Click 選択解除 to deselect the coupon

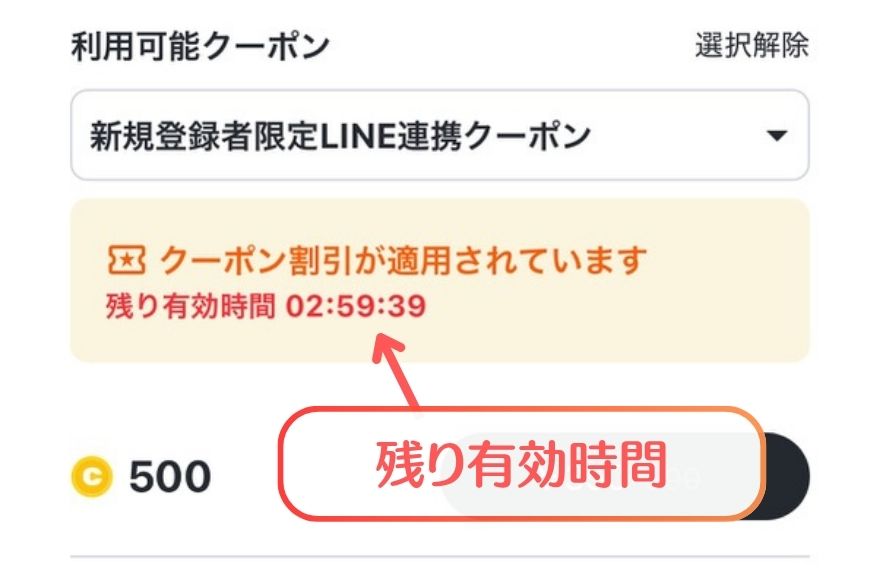pyautogui.click(x=755, y=44)
